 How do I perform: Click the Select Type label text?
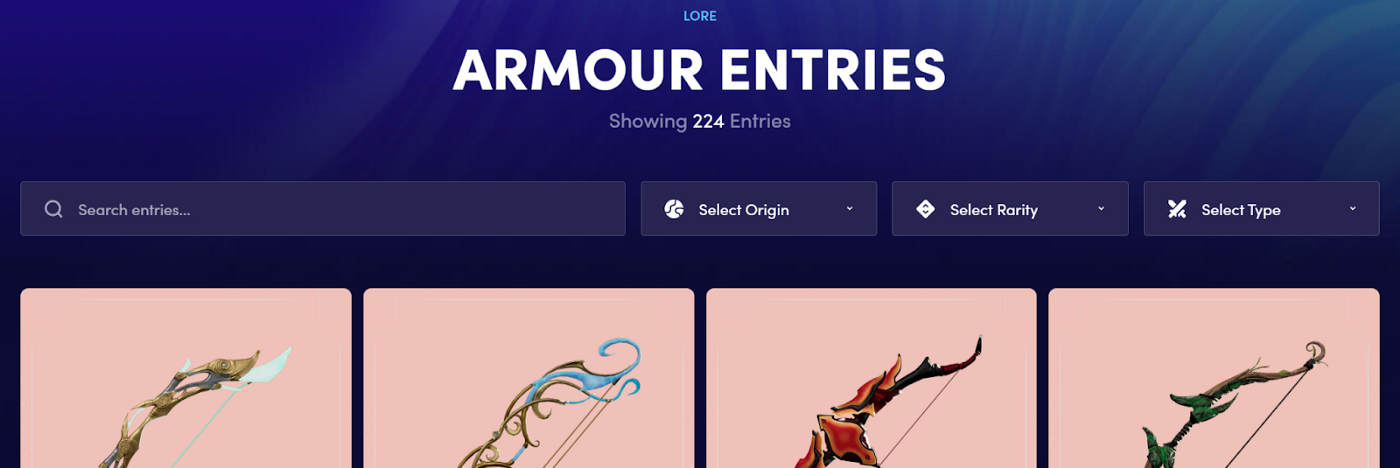click(1241, 210)
